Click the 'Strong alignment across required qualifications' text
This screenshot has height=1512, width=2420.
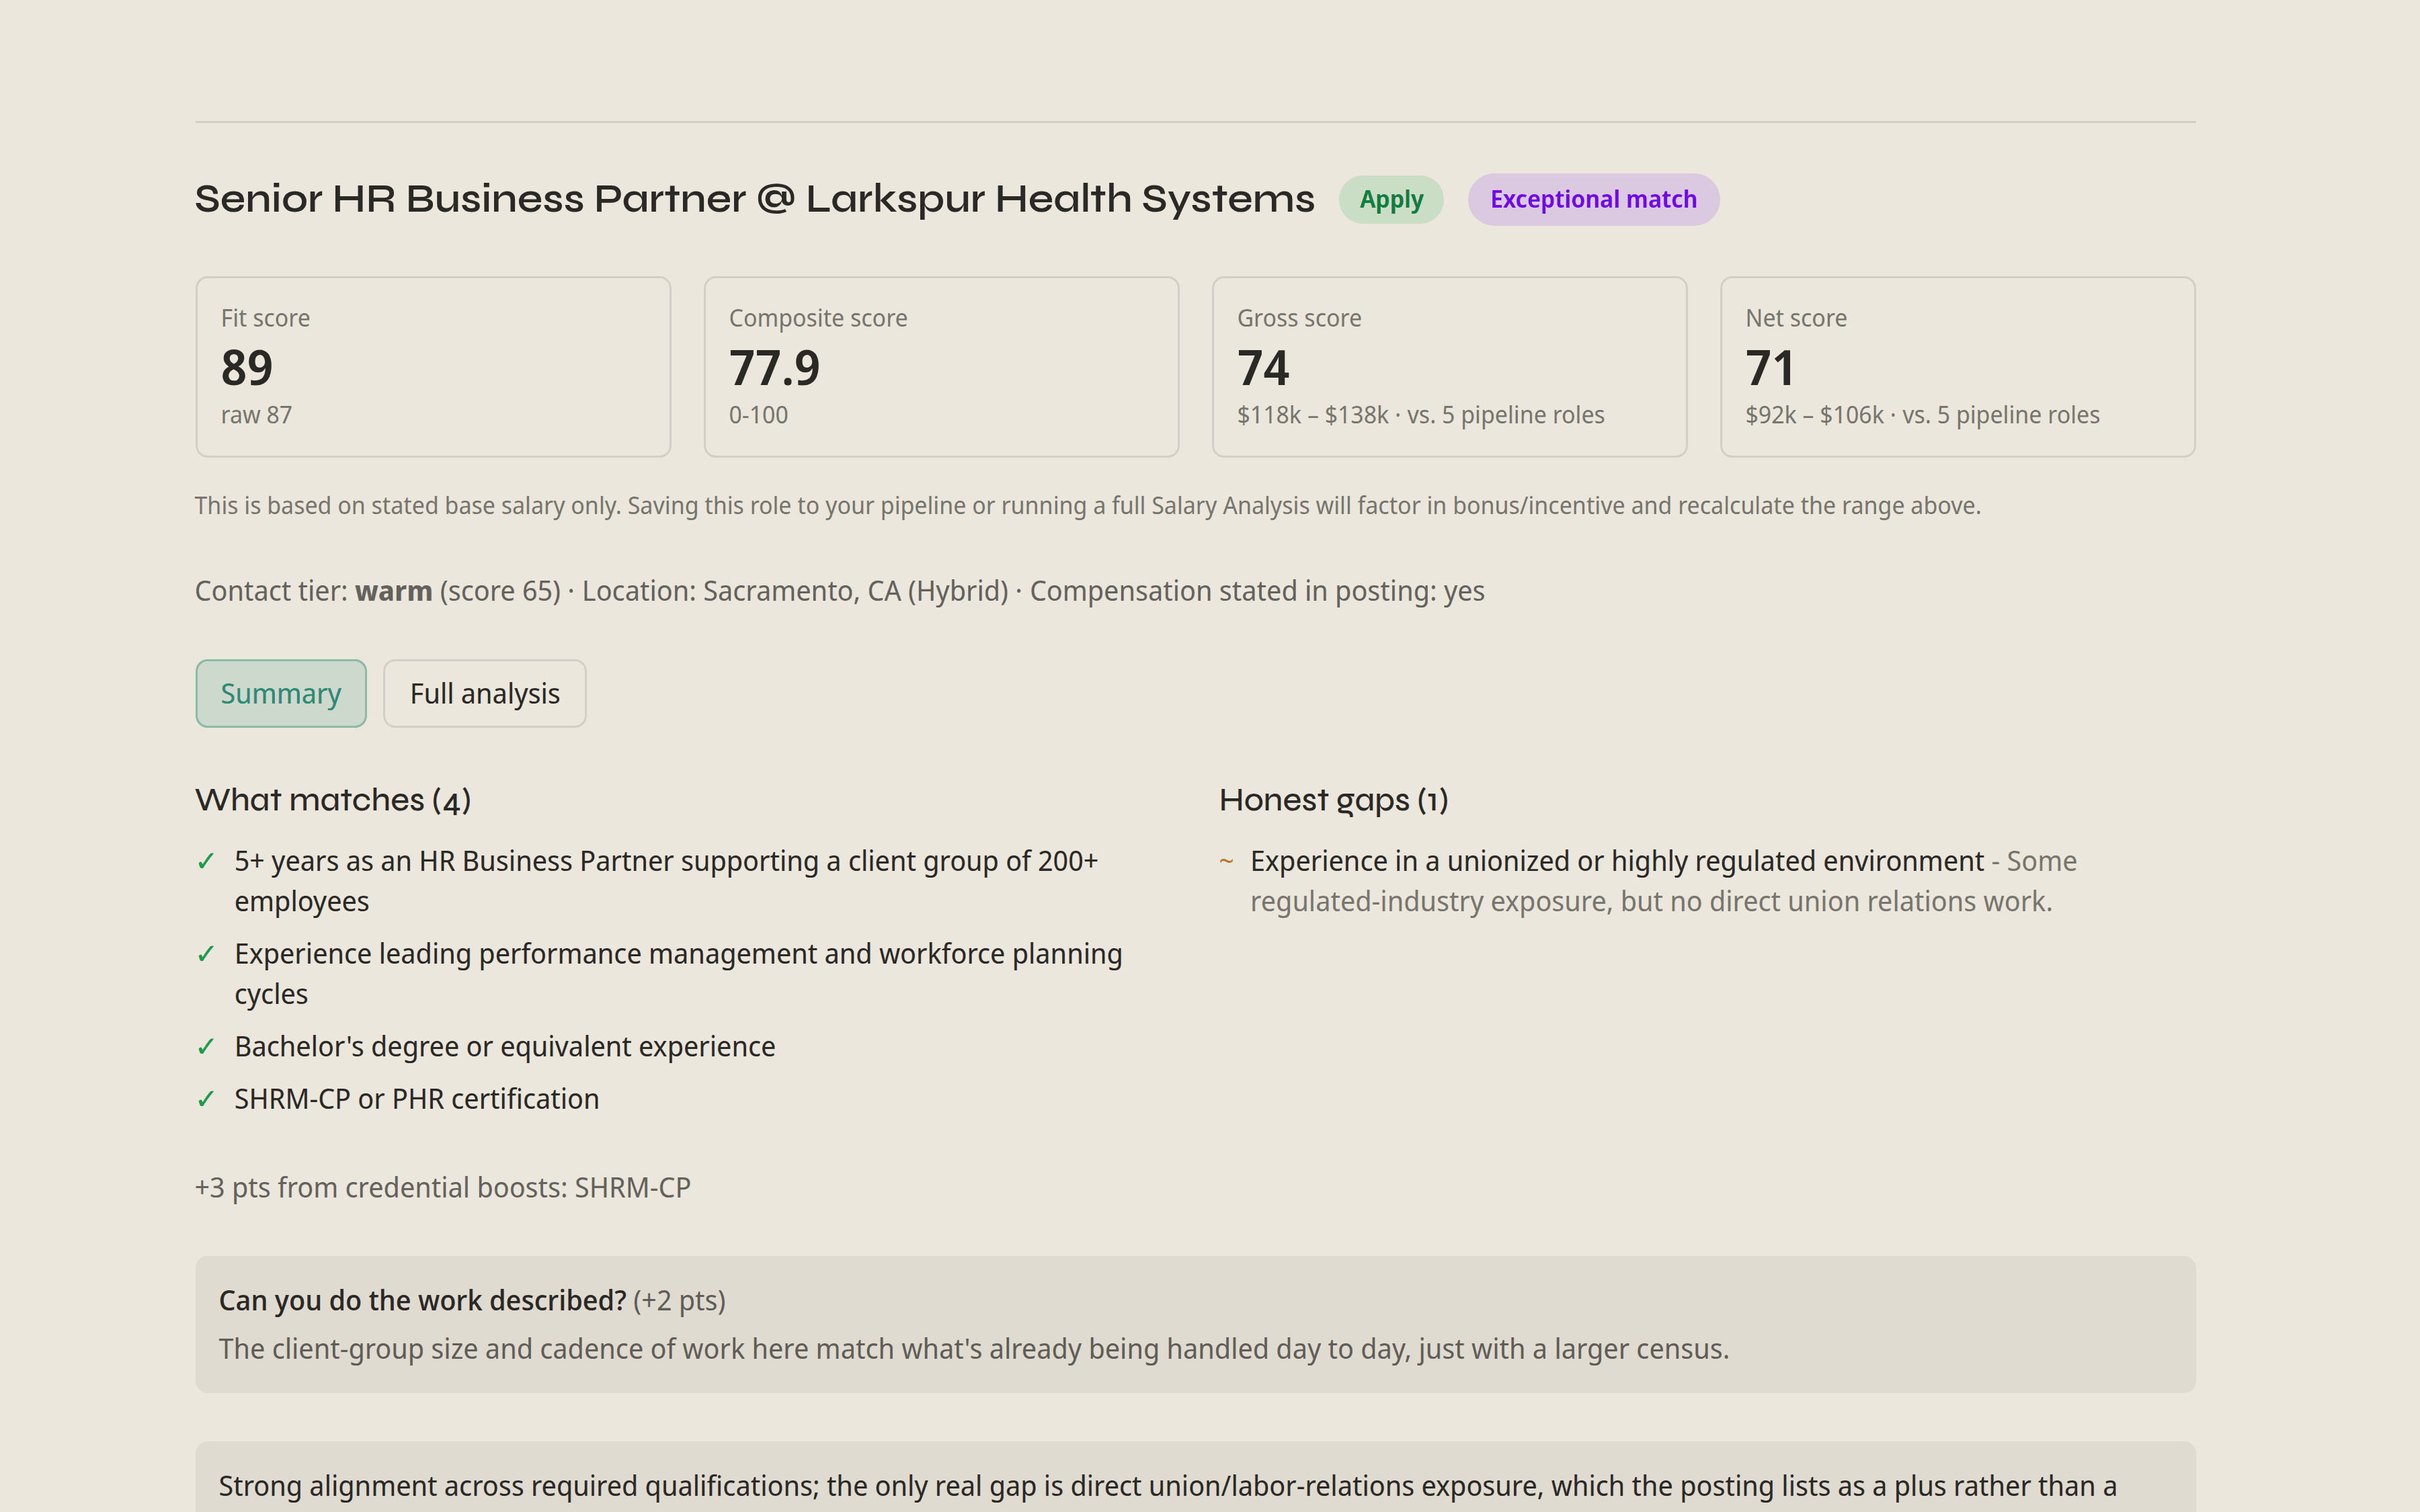click(x=1167, y=1487)
